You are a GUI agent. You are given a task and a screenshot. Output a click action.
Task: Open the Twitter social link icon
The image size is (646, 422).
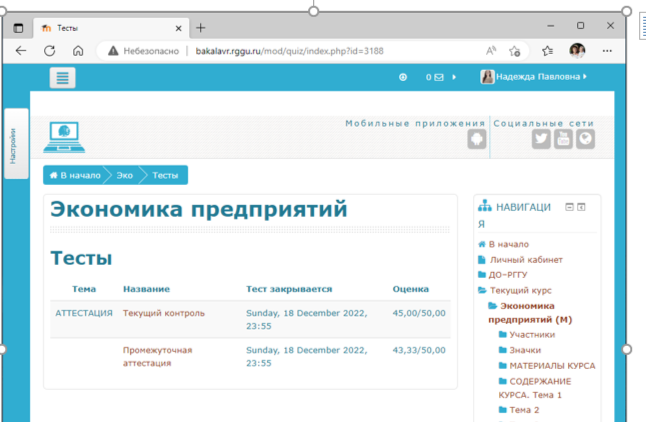[x=541, y=140]
